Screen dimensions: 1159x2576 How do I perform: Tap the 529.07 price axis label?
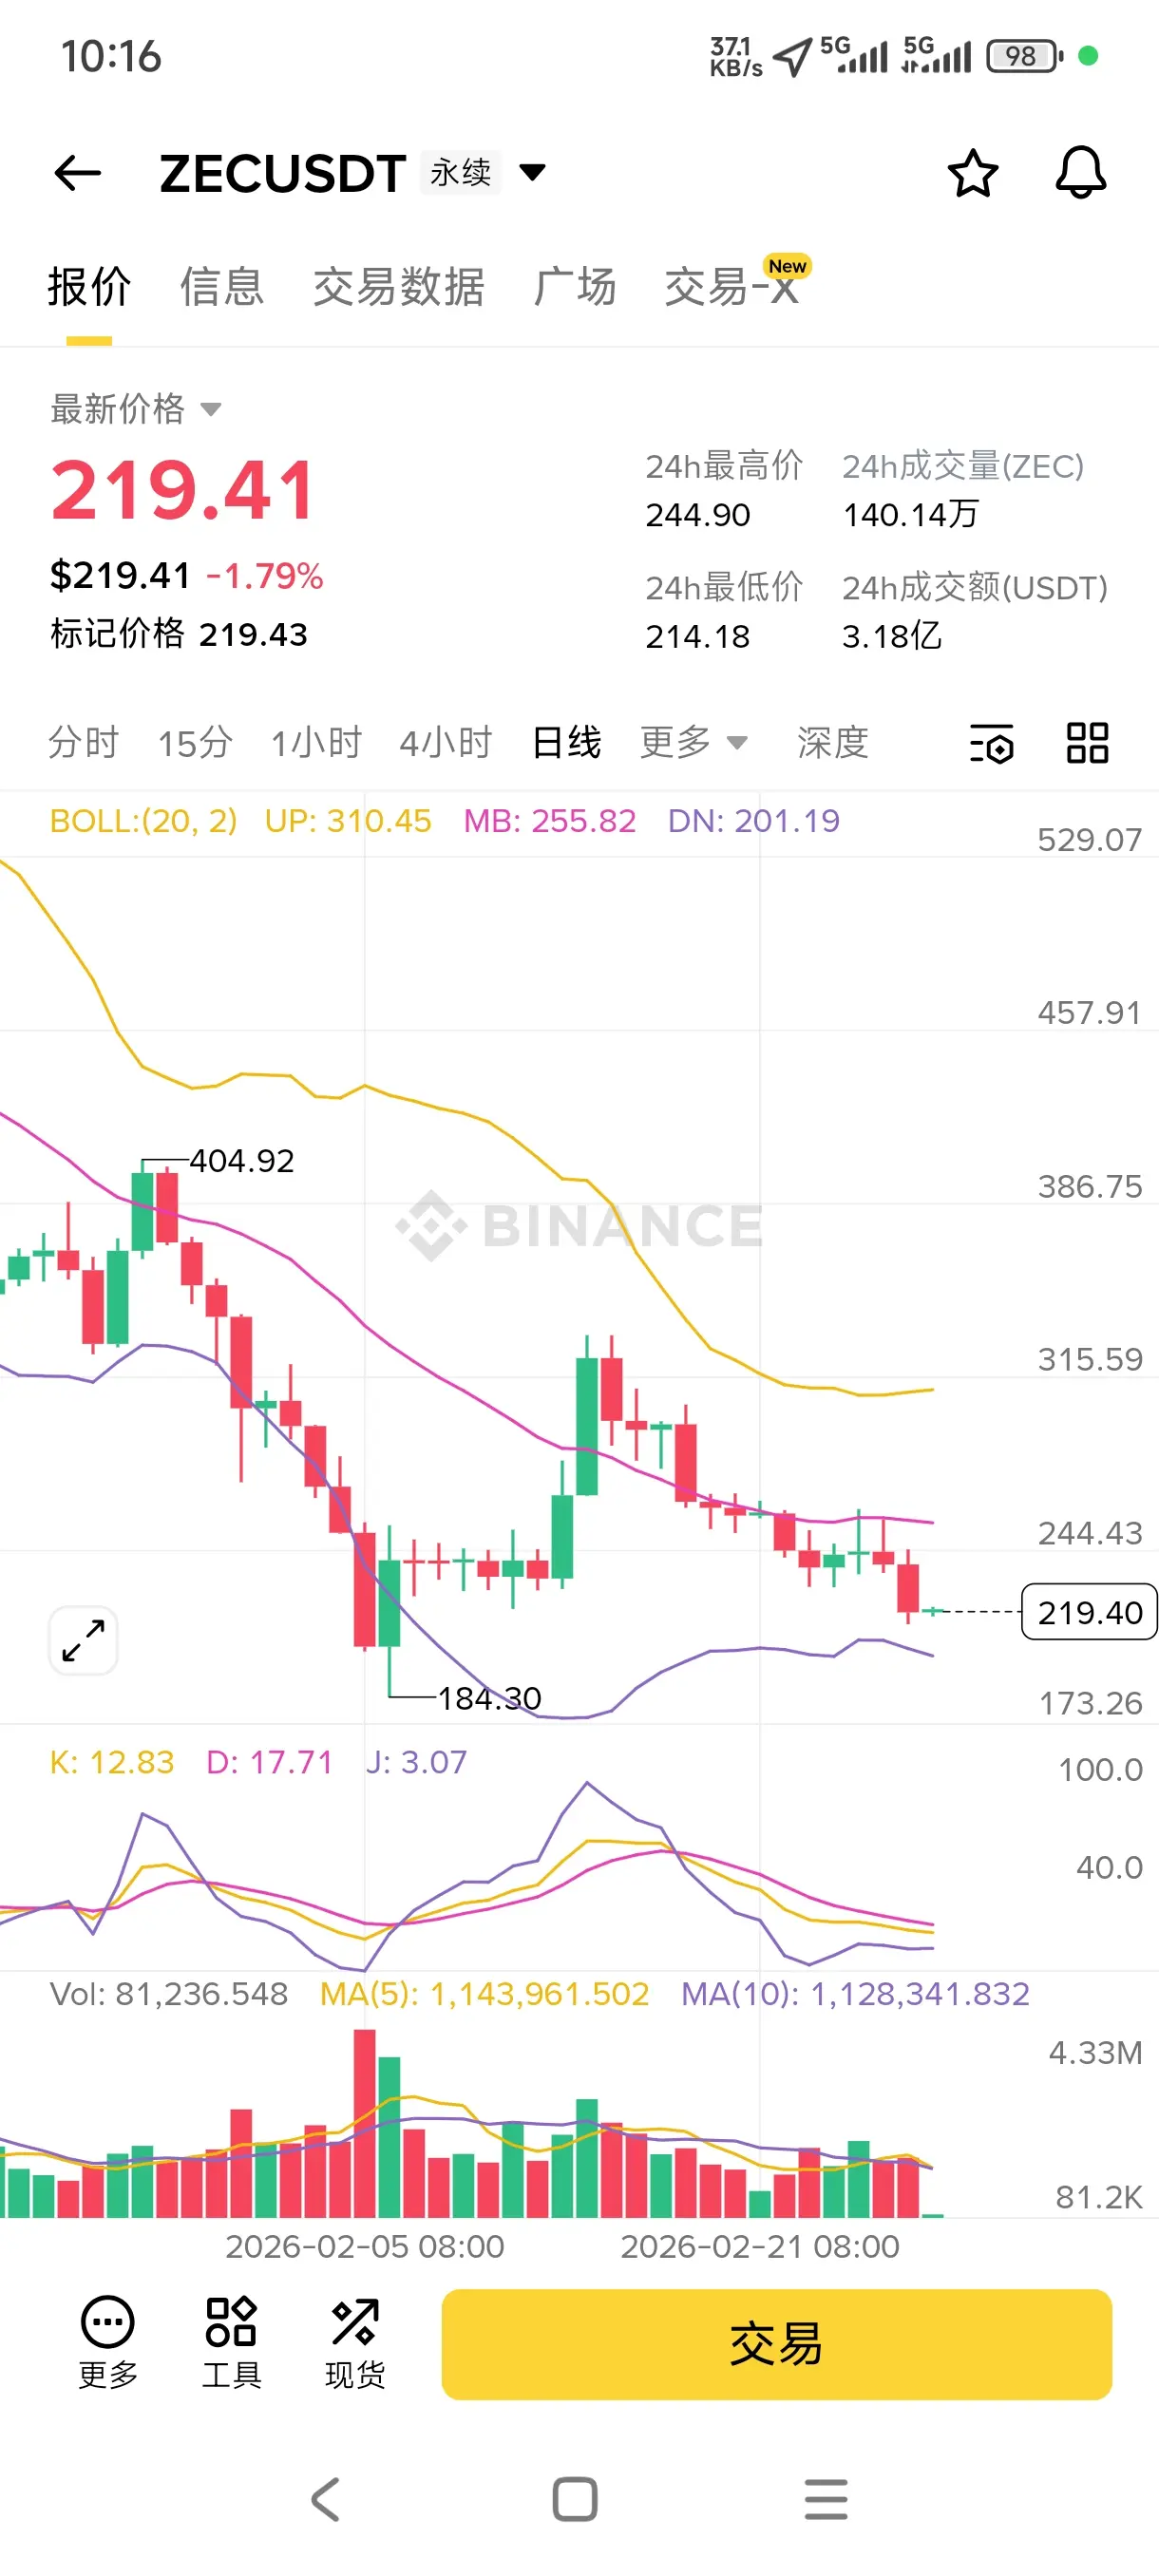click(x=1089, y=840)
